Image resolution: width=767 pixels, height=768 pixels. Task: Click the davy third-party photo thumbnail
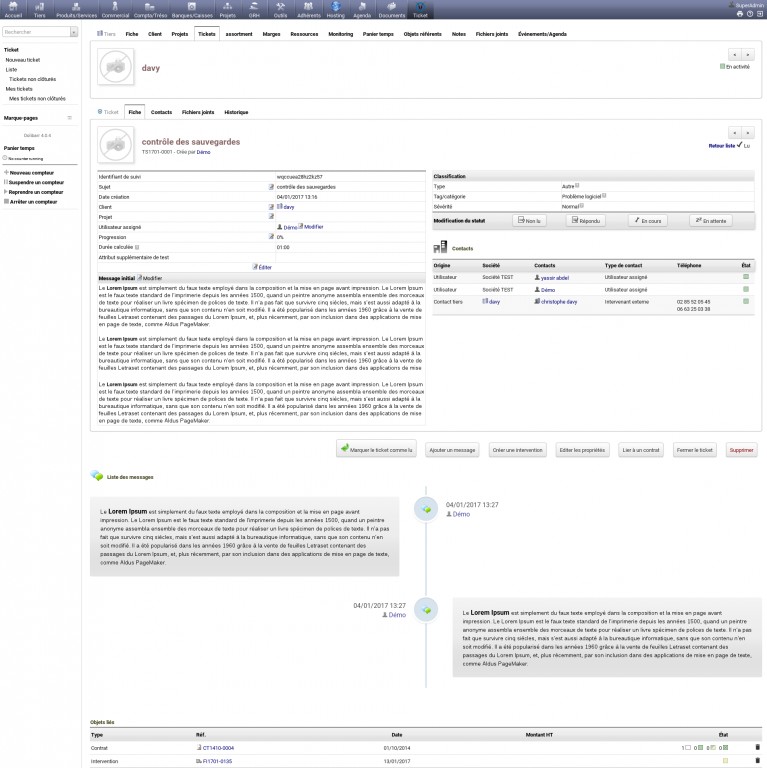coord(116,67)
